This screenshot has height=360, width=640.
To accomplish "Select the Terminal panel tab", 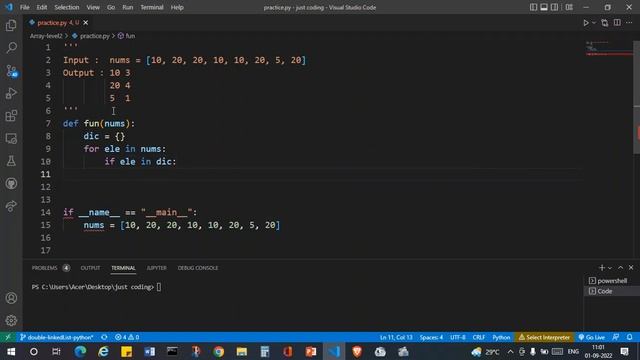I will (123, 268).
